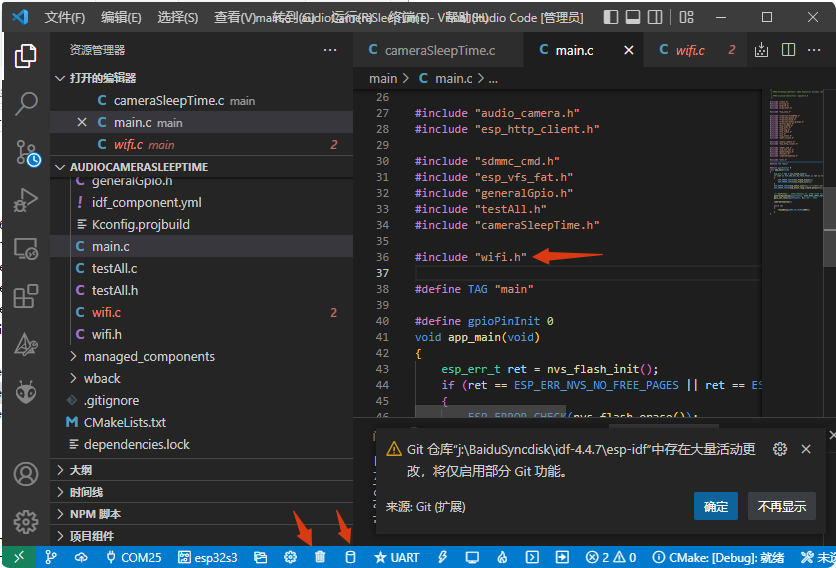Open Explorer more actions ellipsis

point(330,50)
